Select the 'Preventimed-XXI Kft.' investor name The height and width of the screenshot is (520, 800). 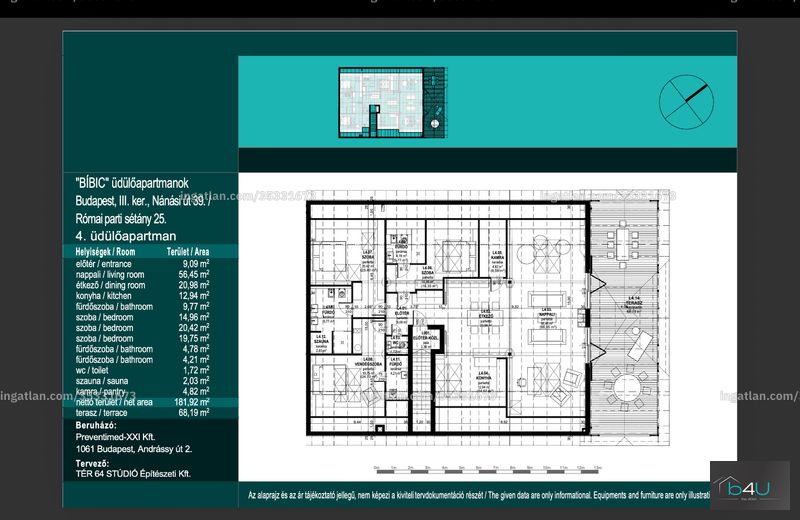pyautogui.click(x=115, y=437)
